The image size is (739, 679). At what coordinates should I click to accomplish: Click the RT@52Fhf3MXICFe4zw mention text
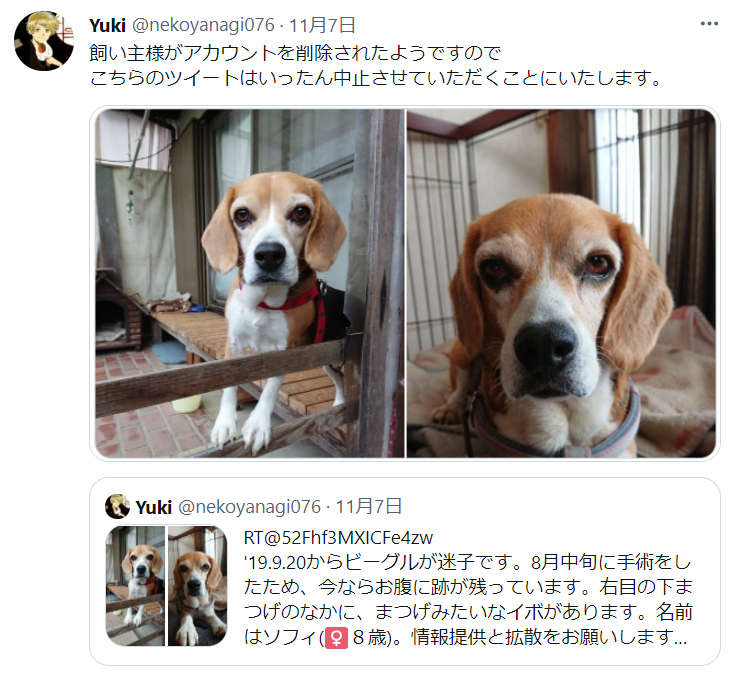338,538
